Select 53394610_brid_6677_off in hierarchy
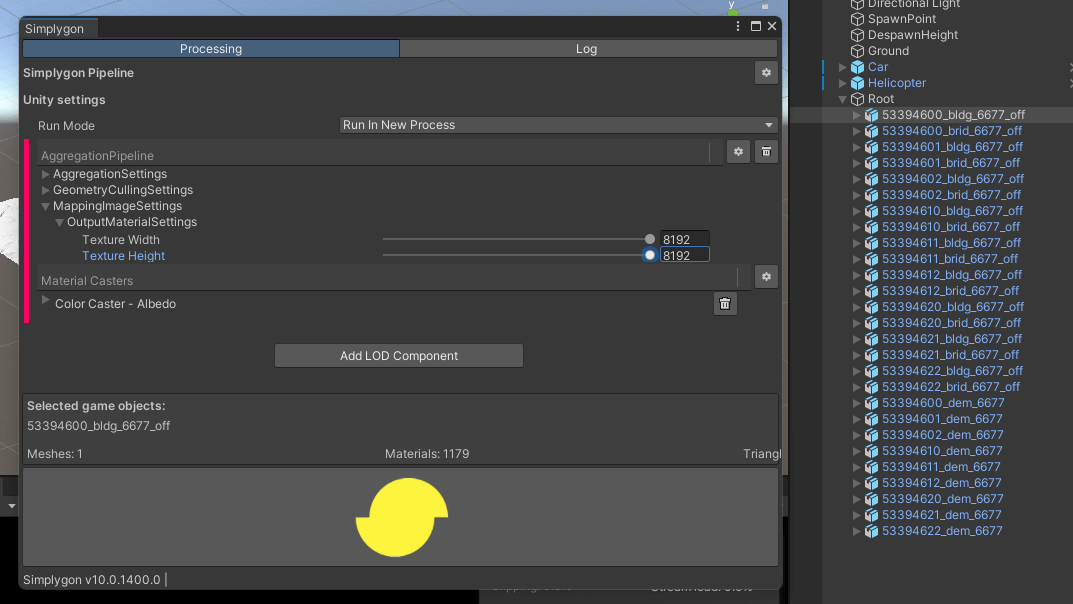This screenshot has height=604, width=1073. 951,227
